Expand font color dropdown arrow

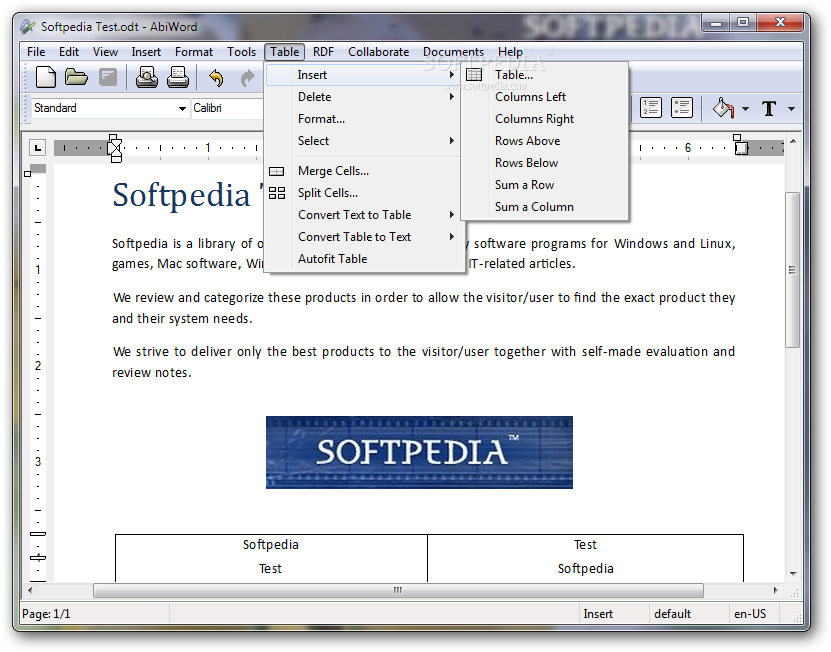[791, 109]
